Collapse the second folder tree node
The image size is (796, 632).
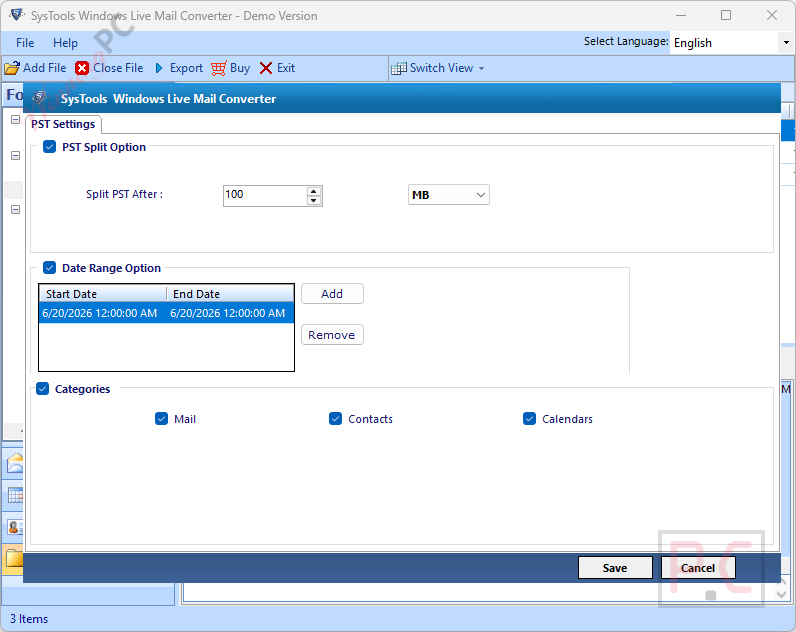[x=16, y=155]
